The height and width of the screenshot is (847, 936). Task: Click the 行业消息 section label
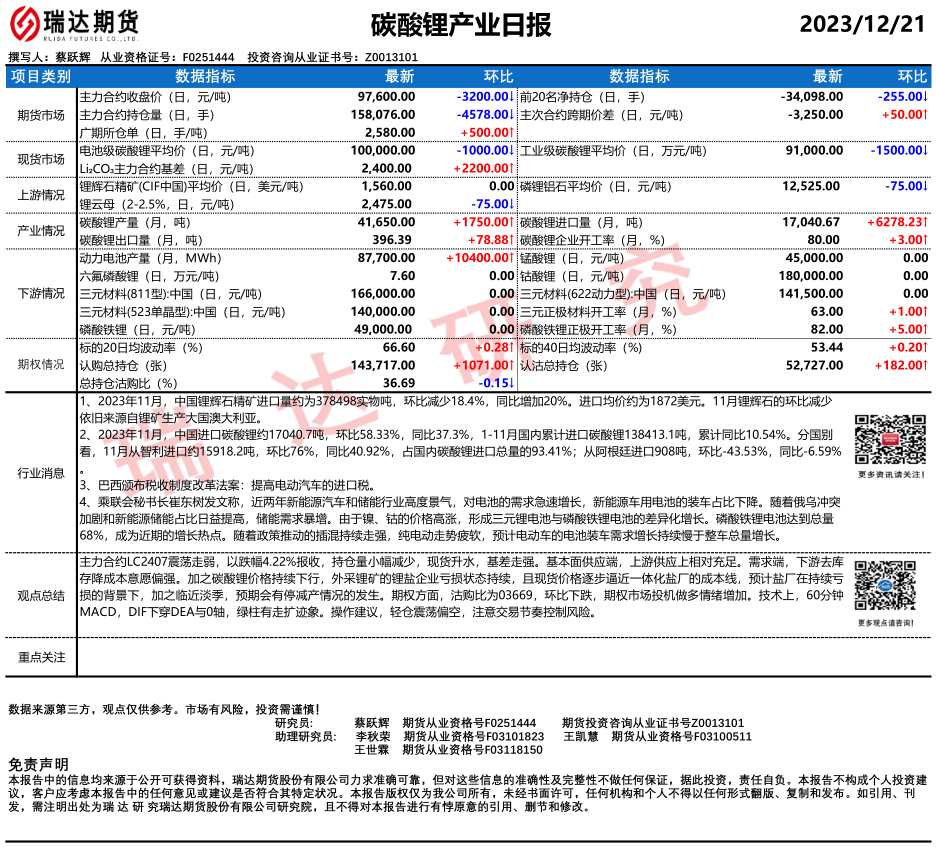click(41, 471)
